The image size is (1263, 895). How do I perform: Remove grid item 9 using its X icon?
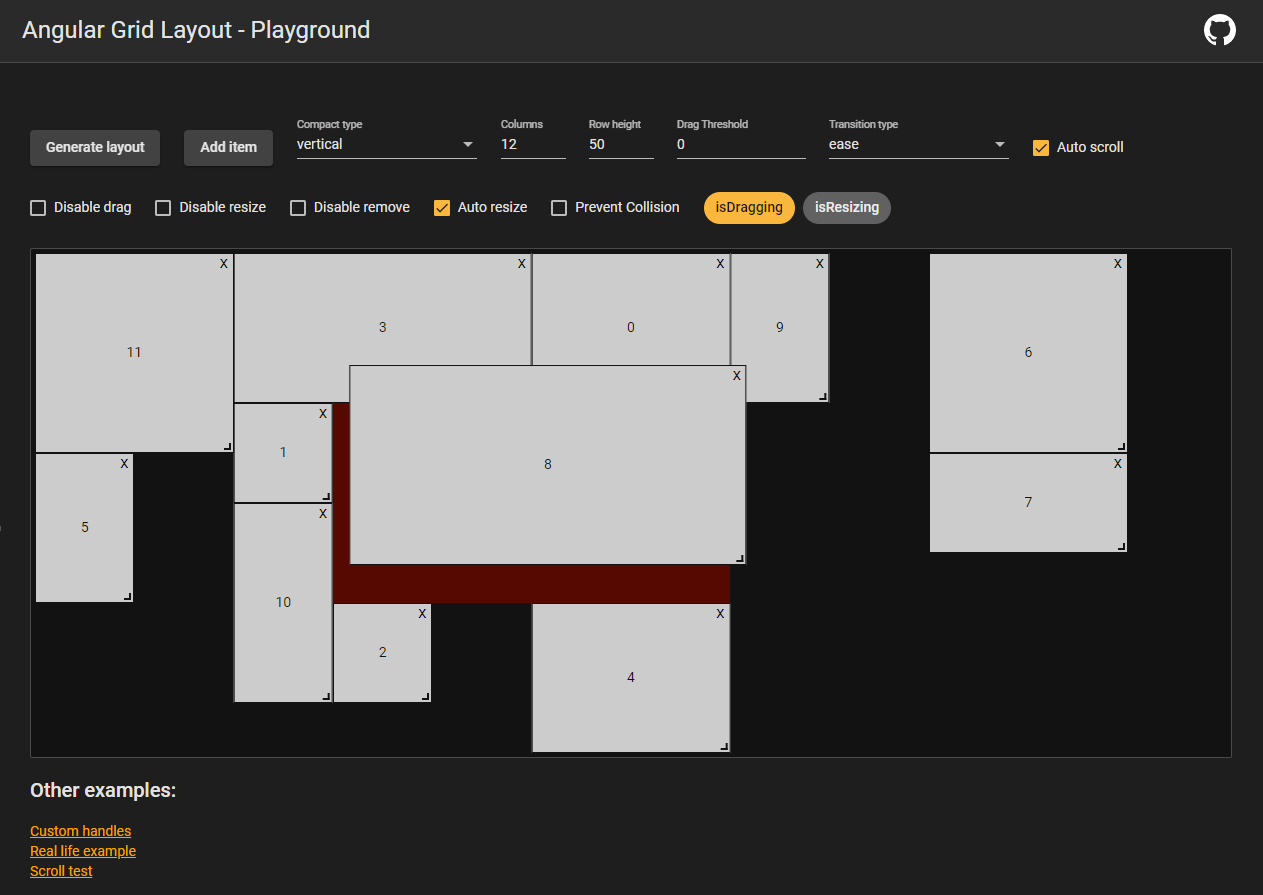pos(820,264)
